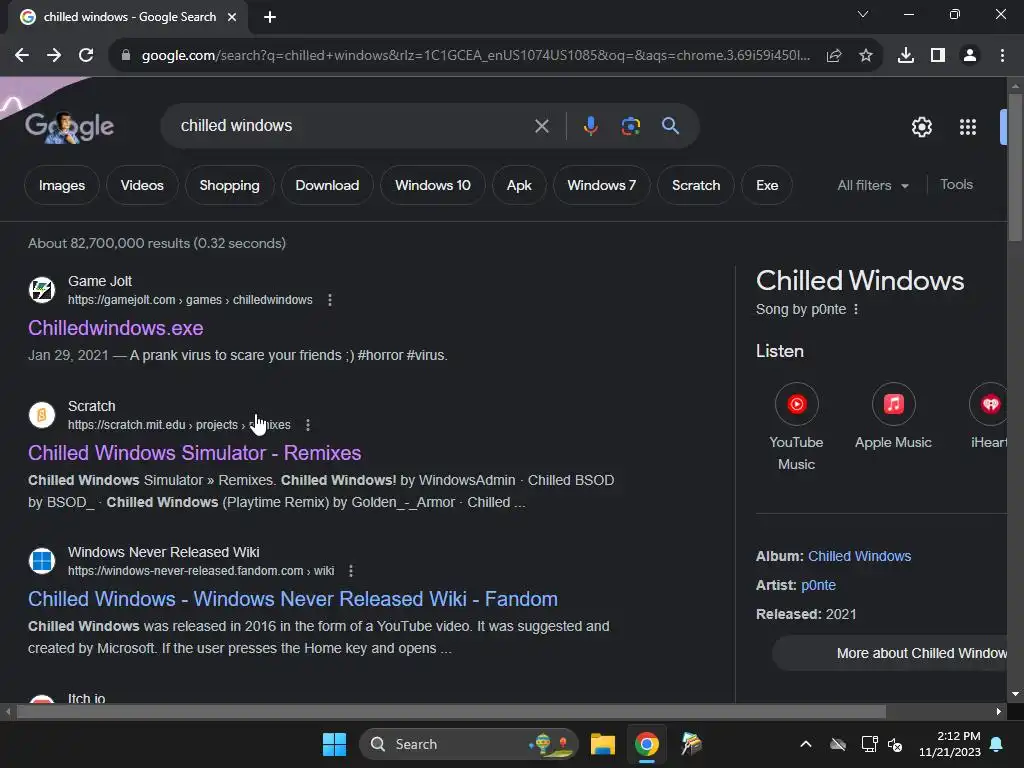
Task: Click the address bar URL
Action: tap(475, 56)
